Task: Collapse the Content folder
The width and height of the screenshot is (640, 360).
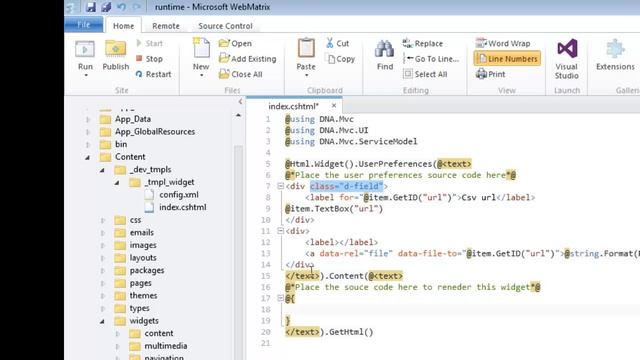Action: 87,157
